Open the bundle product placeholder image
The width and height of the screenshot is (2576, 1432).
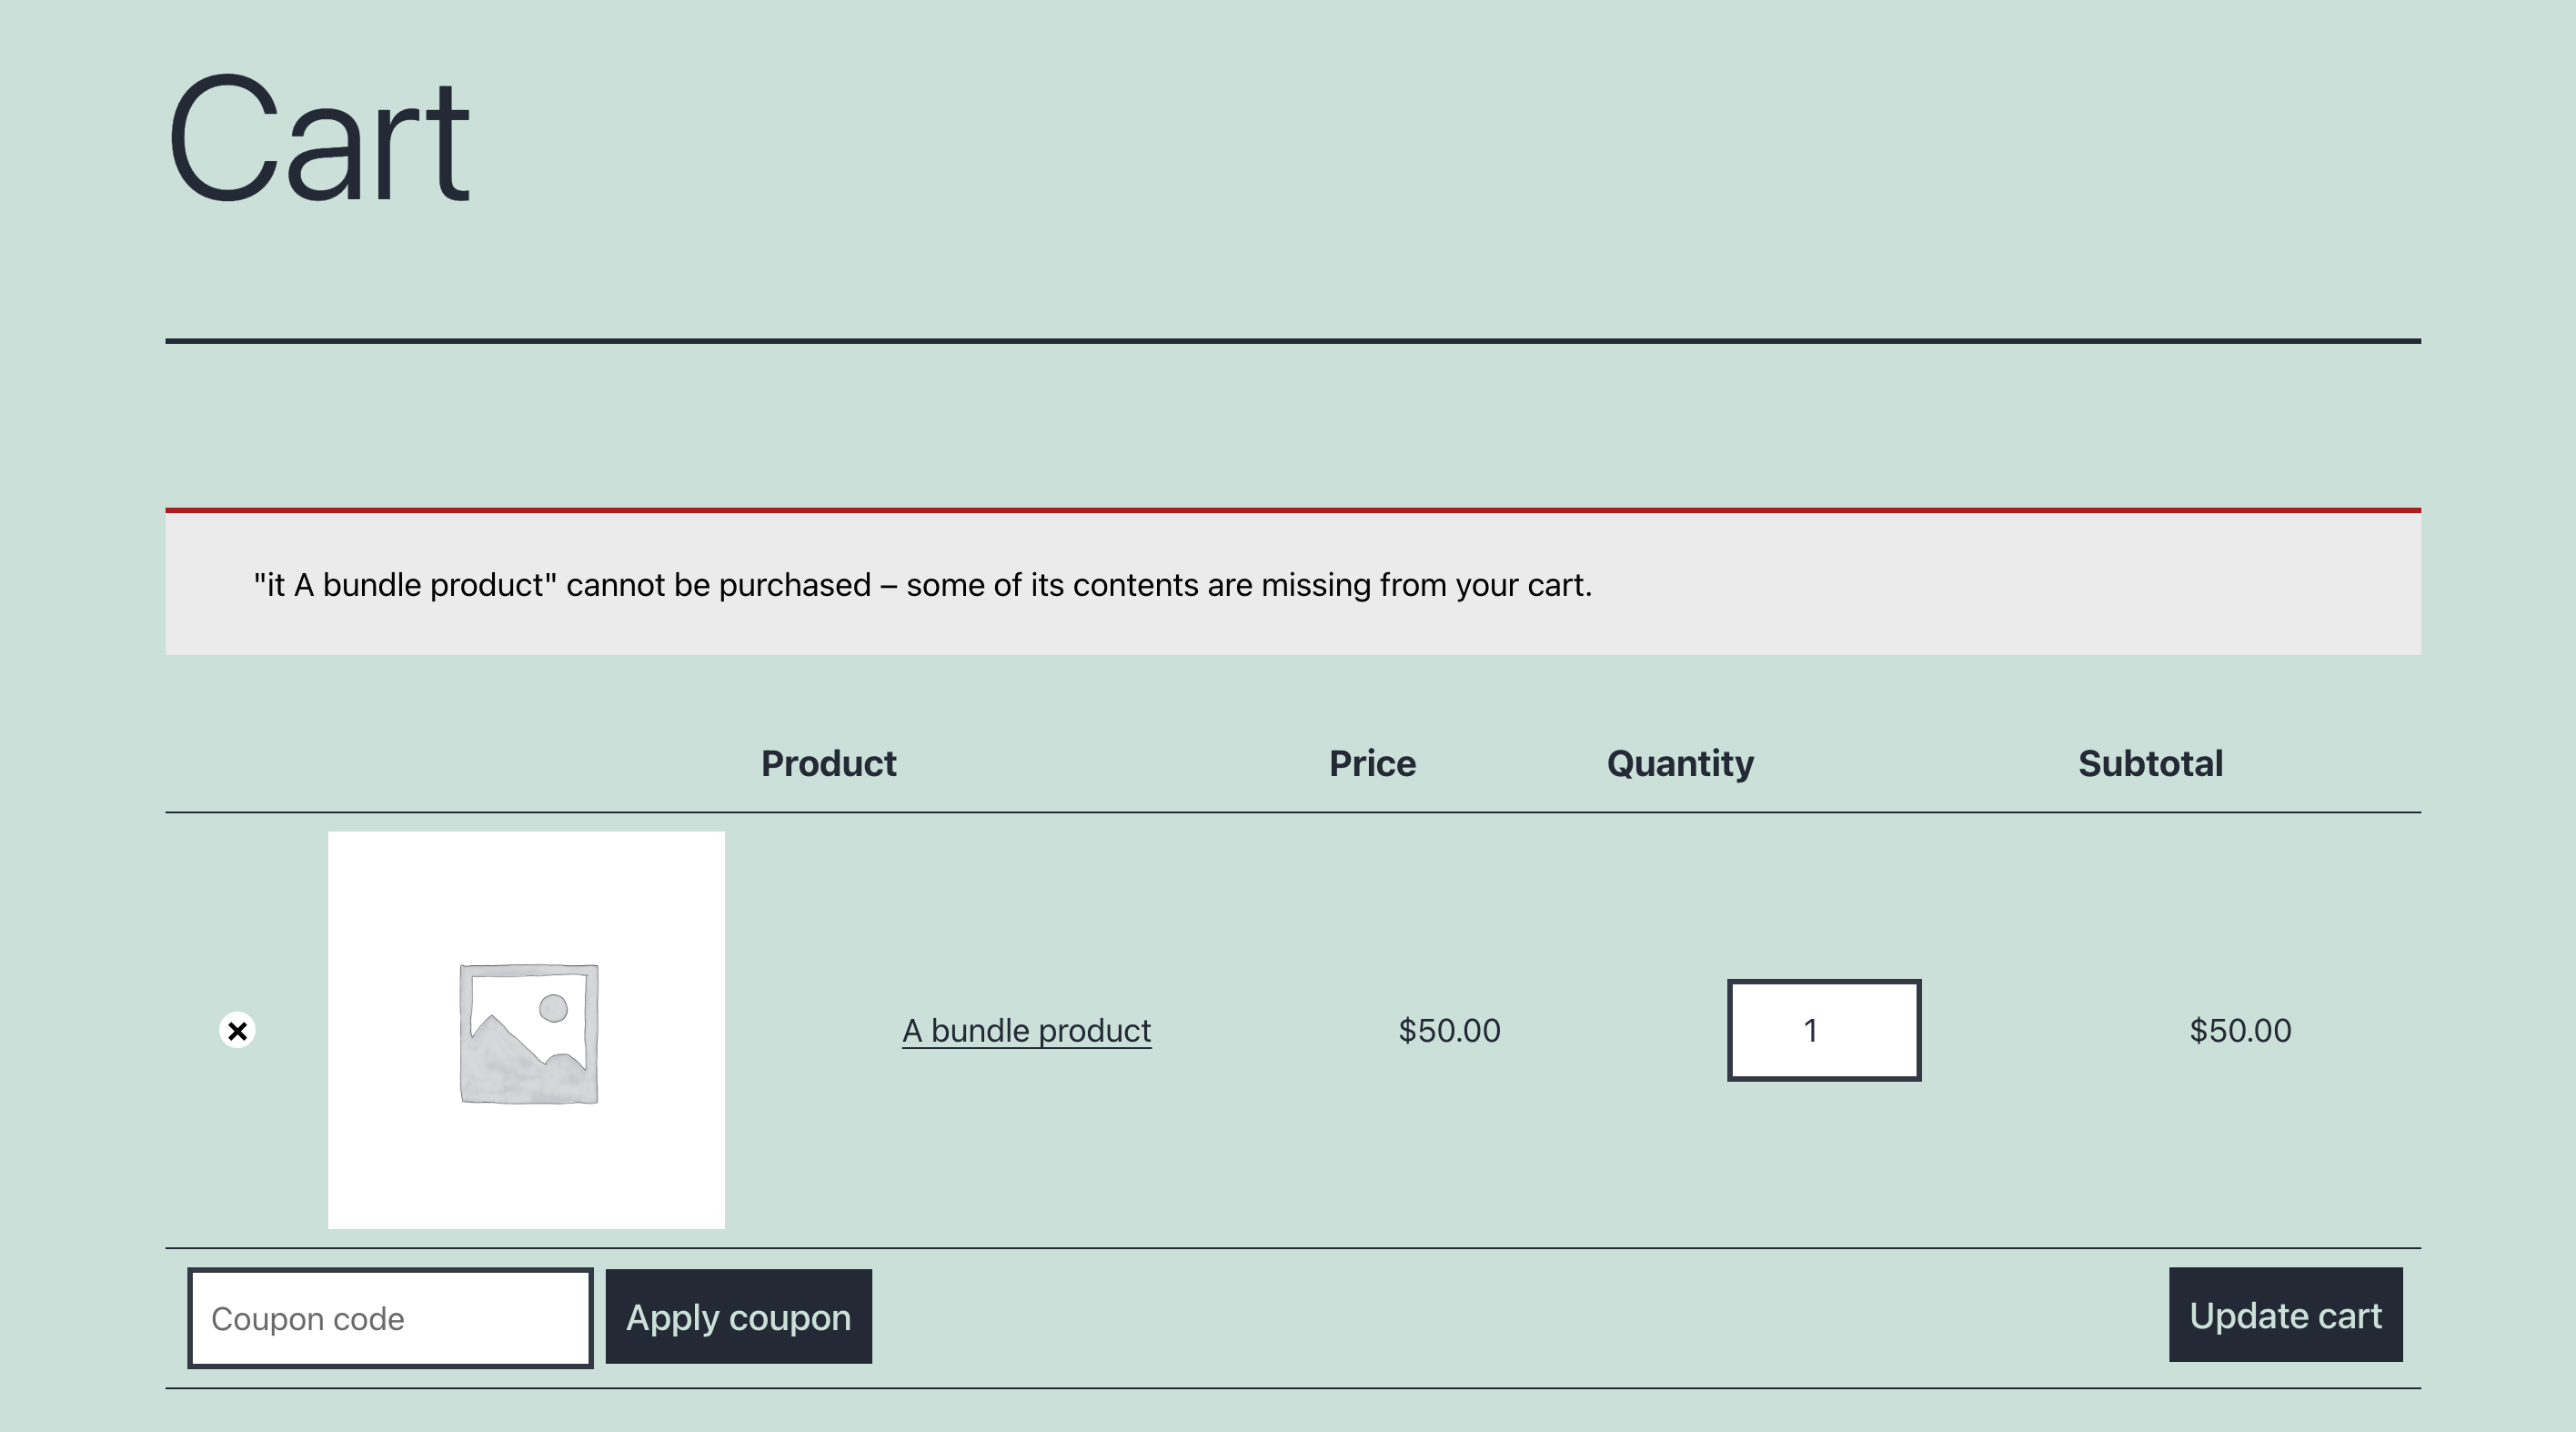(x=526, y=1030)
